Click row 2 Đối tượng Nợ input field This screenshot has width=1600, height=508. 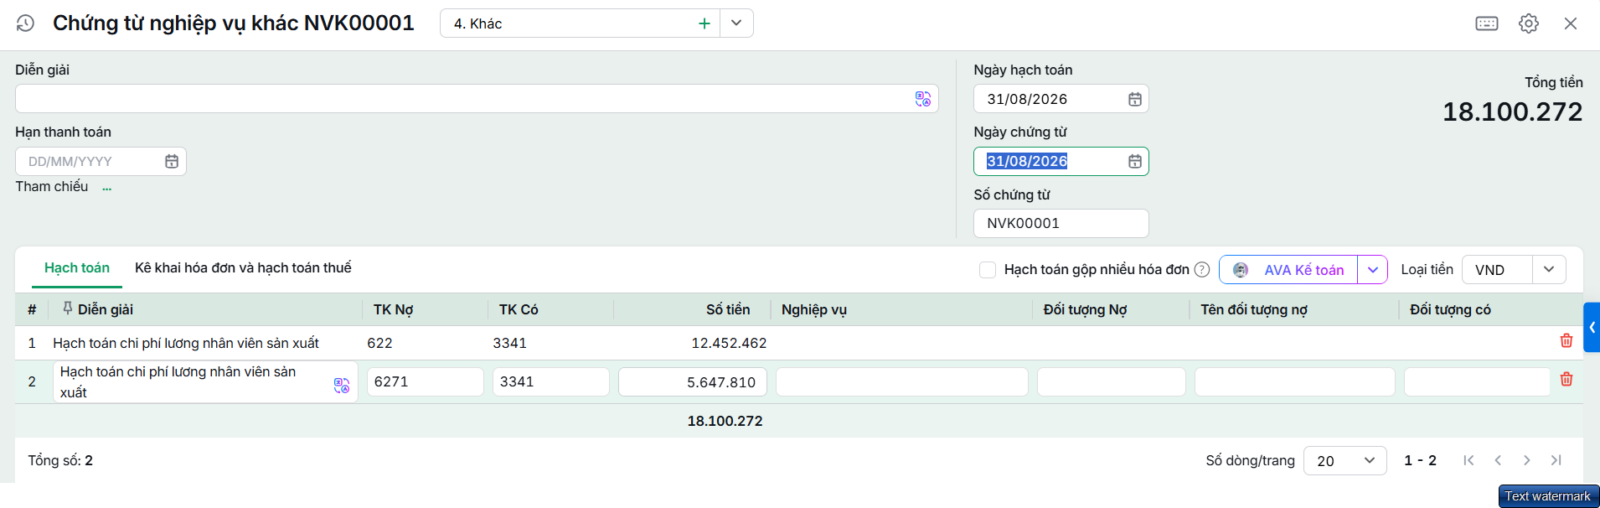1111,382
